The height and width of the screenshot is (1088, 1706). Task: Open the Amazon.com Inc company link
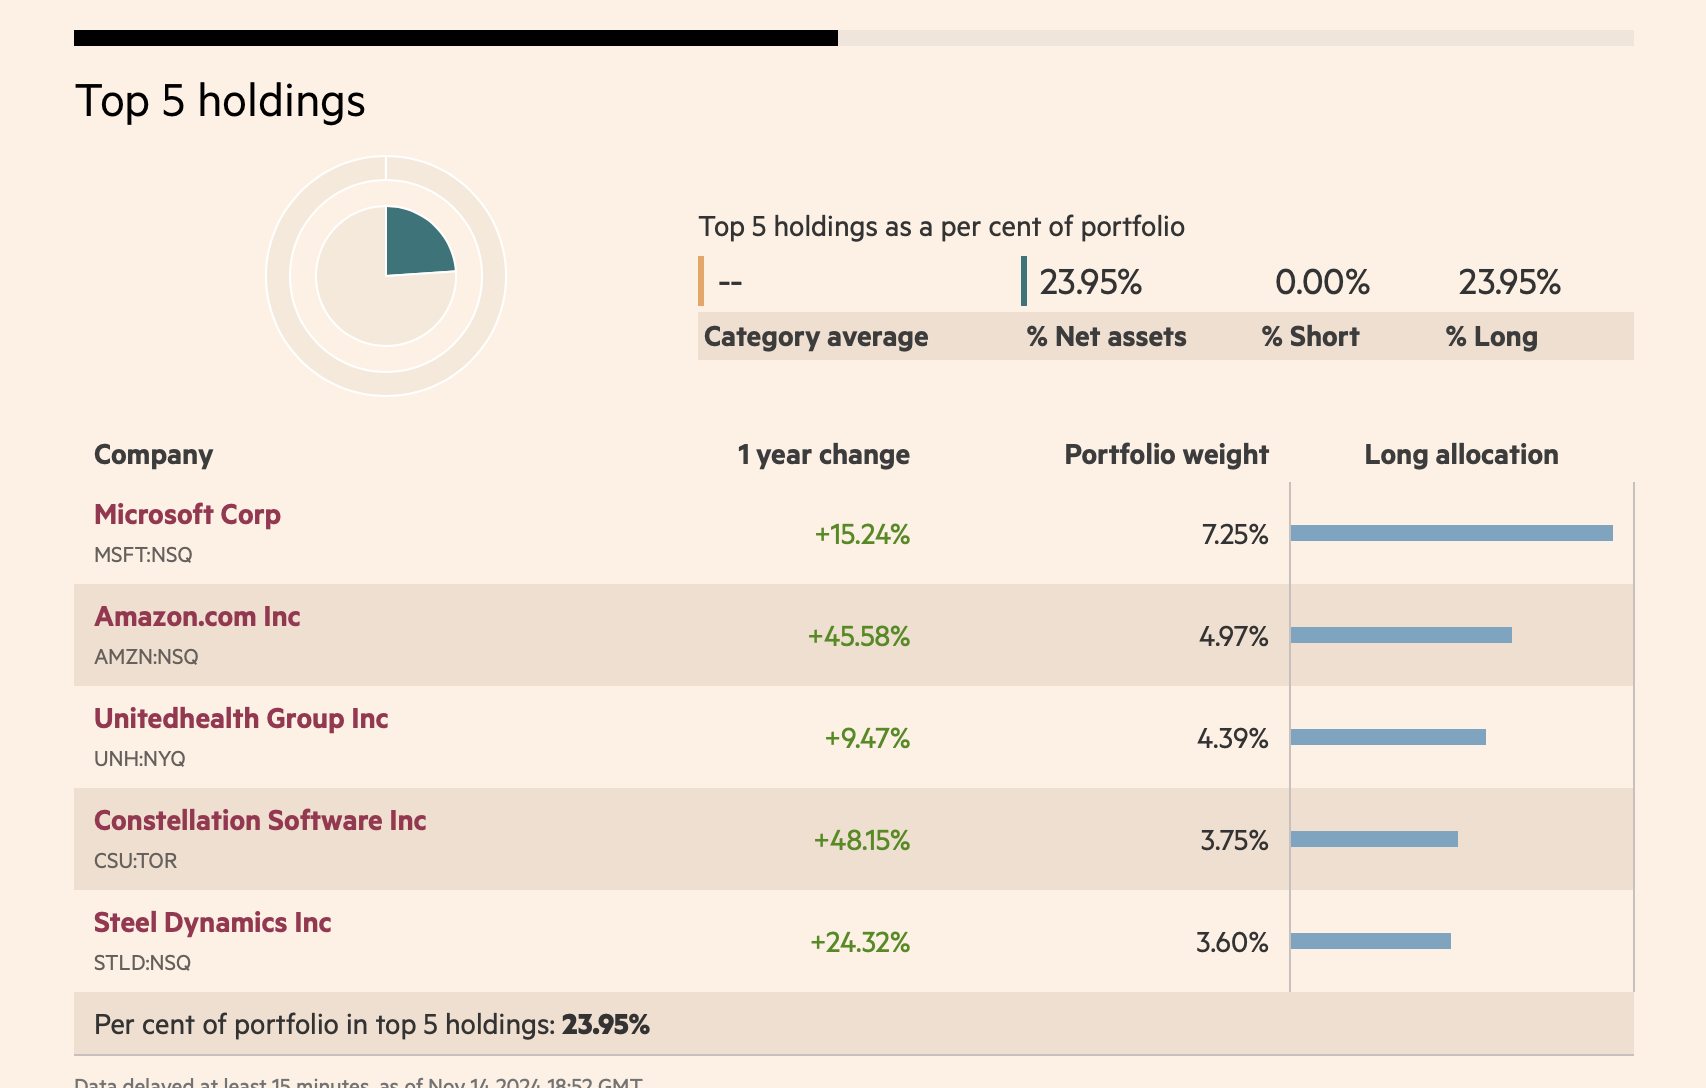point(197,617)
